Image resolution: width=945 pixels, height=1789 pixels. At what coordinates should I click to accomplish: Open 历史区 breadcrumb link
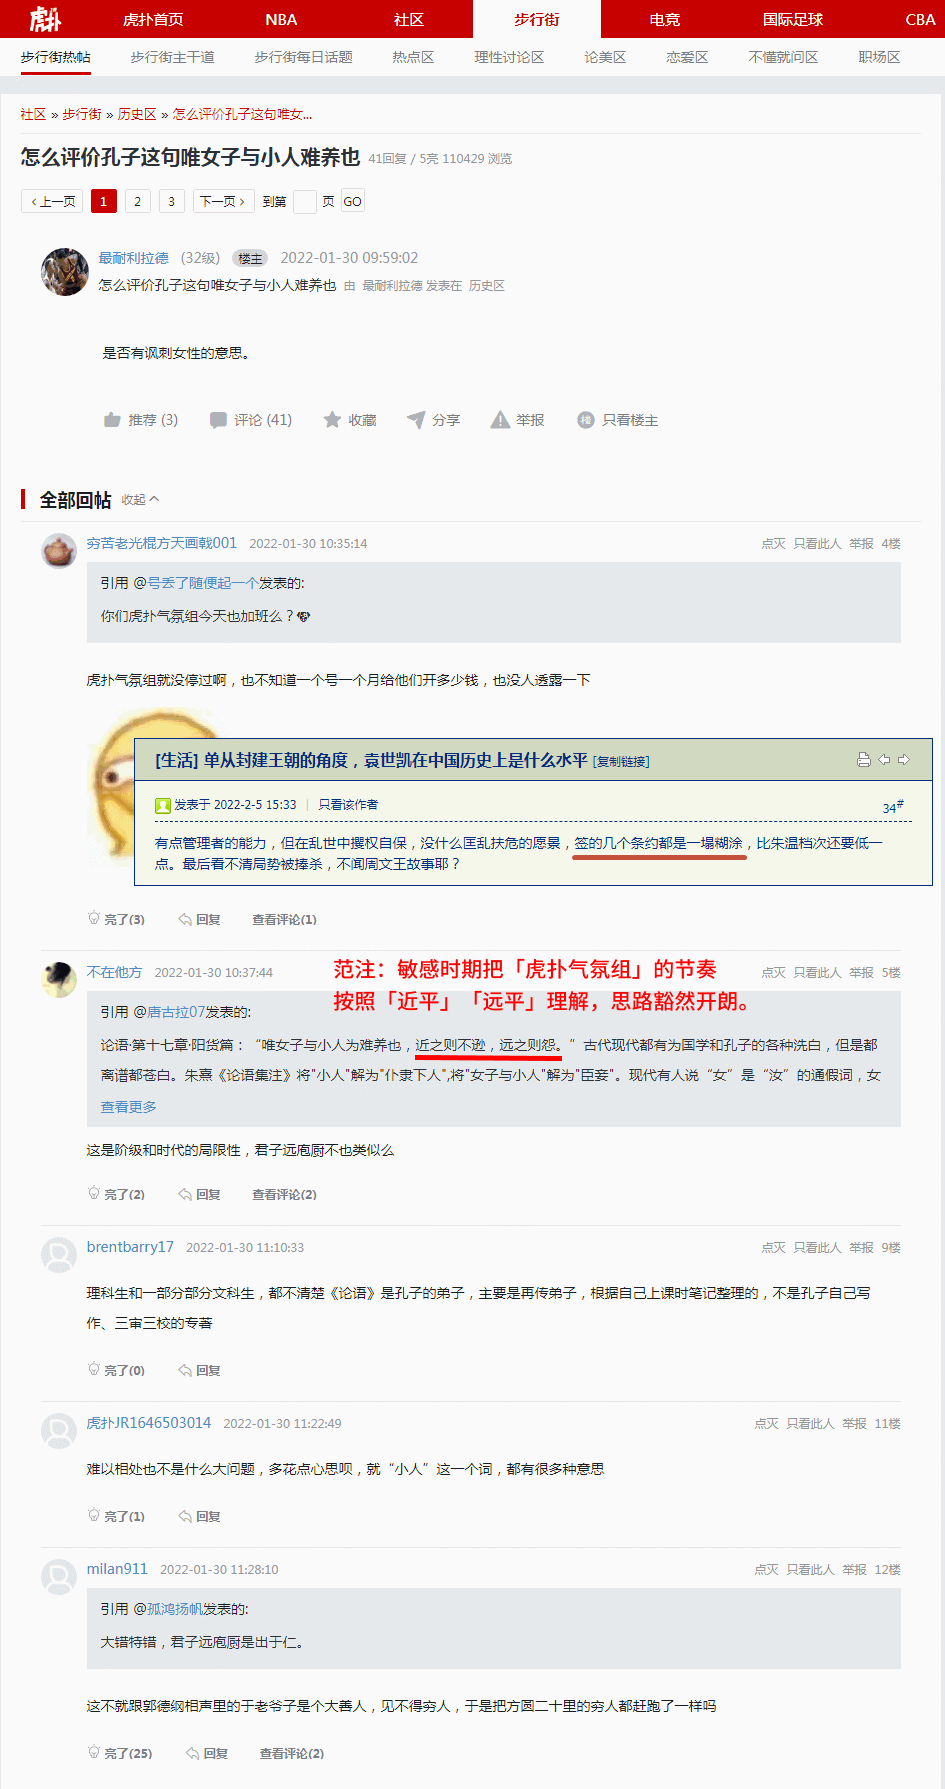click(x=137, y=114)
